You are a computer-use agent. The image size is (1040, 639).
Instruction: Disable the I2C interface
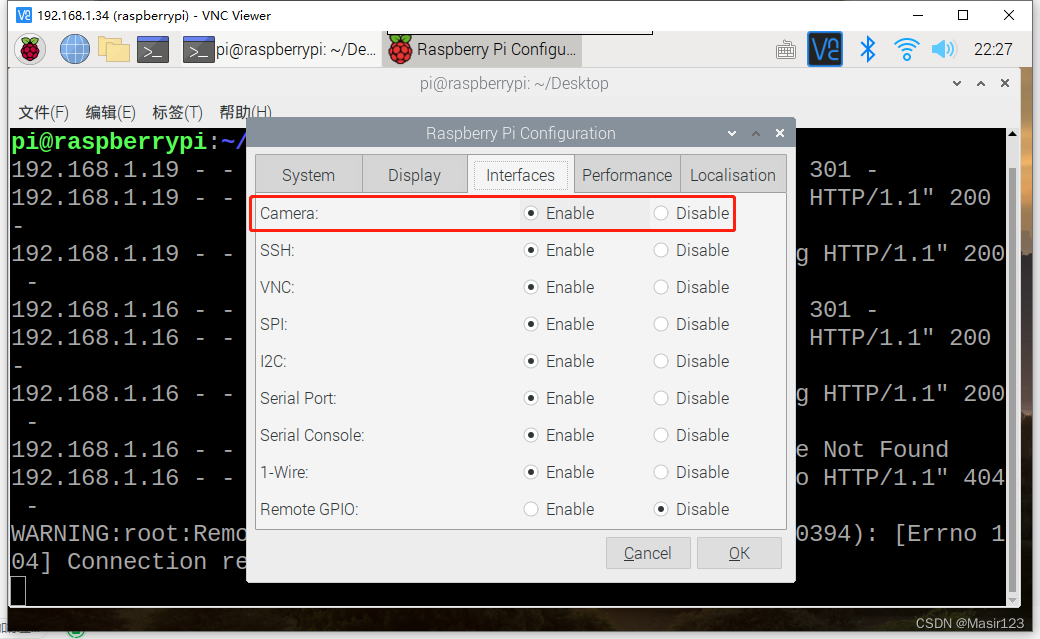(691, 362)
